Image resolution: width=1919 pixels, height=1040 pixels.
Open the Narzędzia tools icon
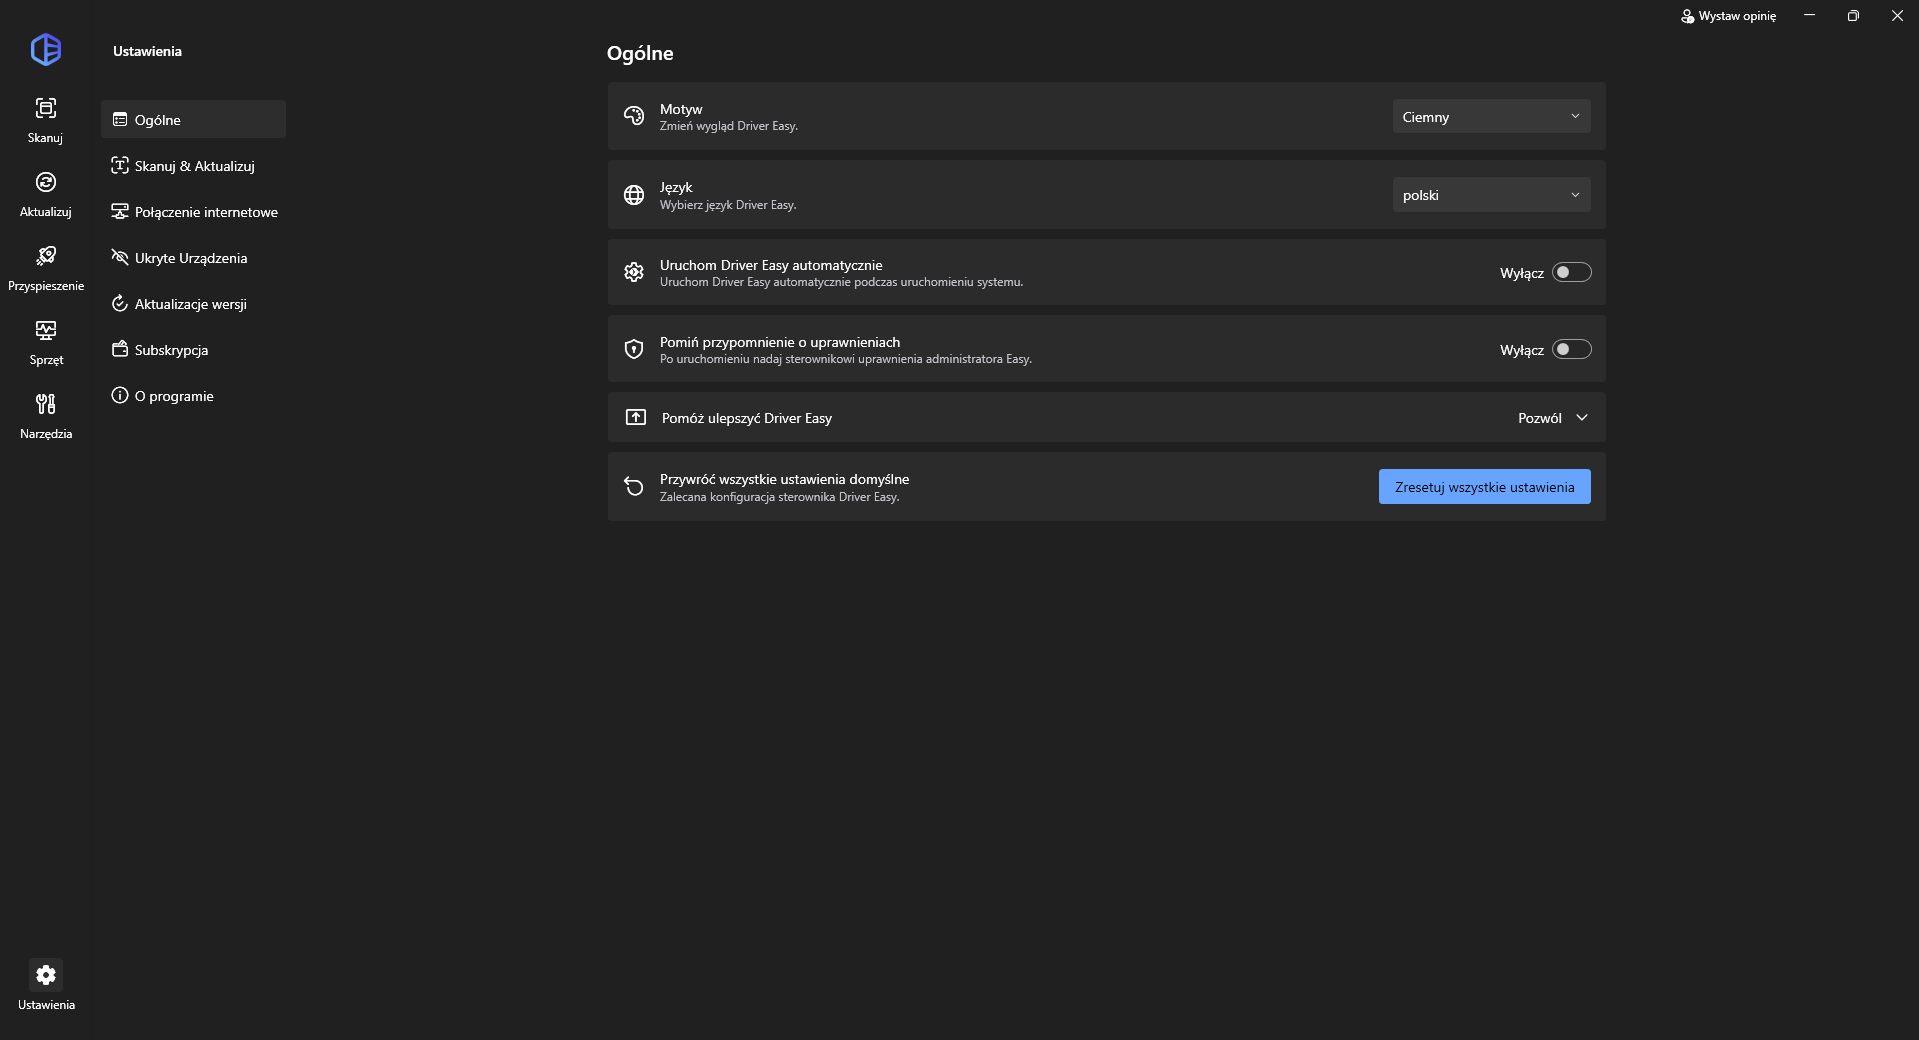(x=46, y=404)
